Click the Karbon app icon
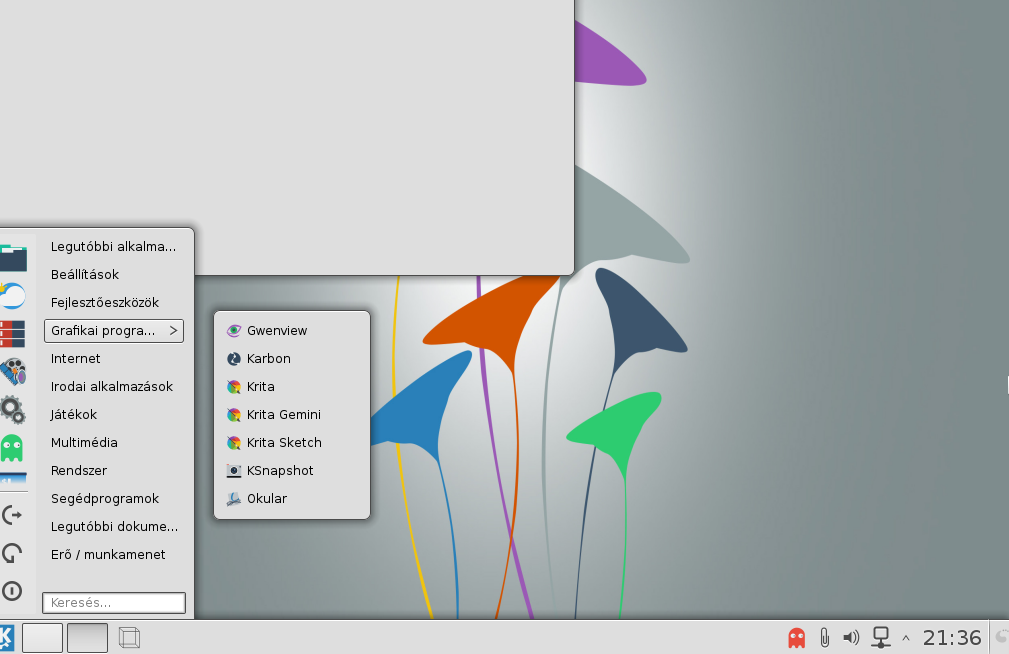 pyautogui.click(x=234, y=359)
